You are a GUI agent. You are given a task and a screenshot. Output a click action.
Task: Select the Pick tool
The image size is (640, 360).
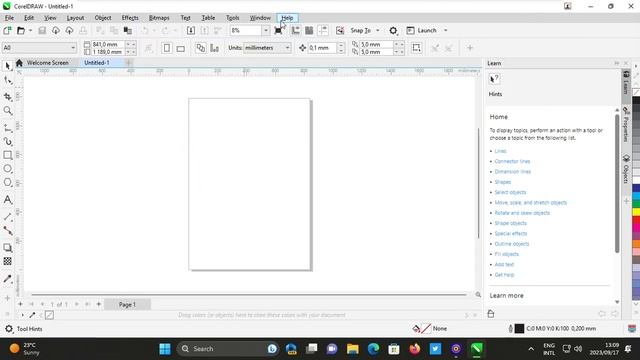pyautogui.click(x=7, y=66)
